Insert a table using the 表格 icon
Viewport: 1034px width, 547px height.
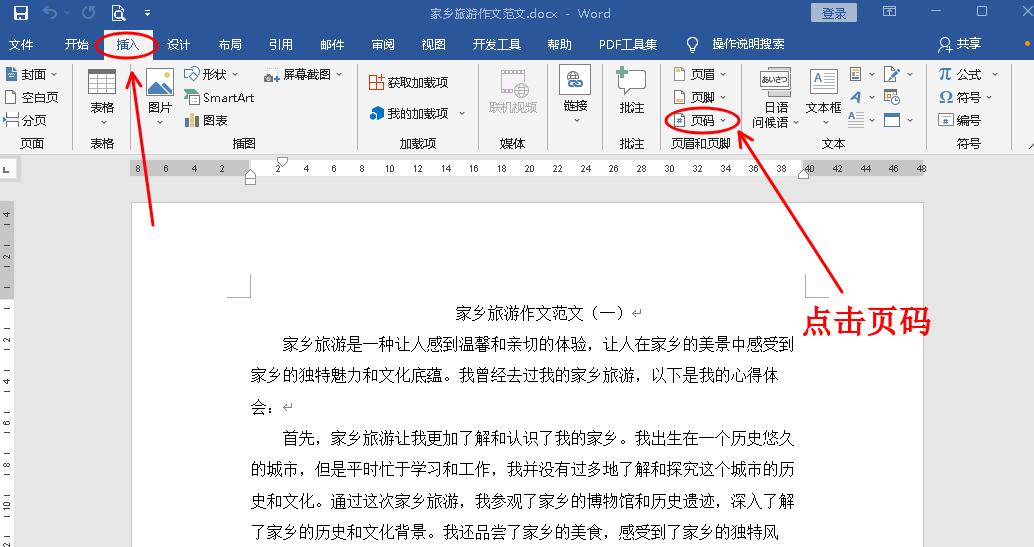[x=102, y=90]
